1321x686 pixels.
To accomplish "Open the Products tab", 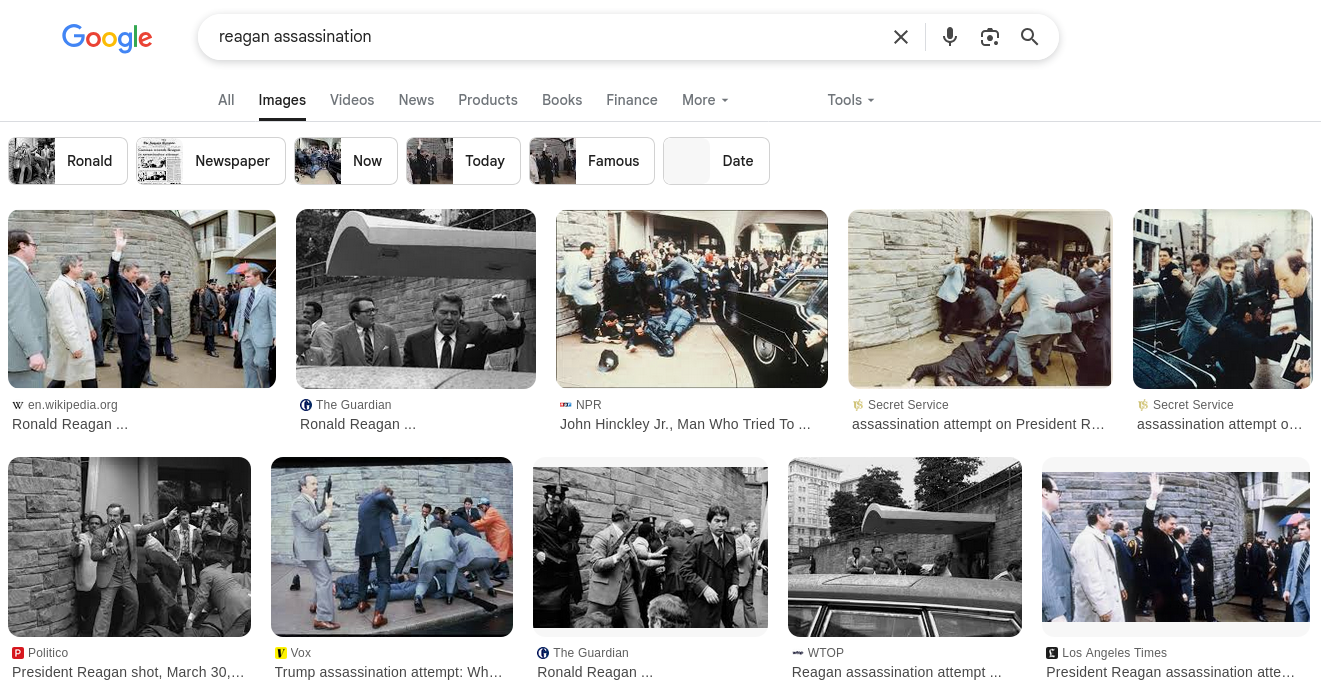I will click(488, 100).
